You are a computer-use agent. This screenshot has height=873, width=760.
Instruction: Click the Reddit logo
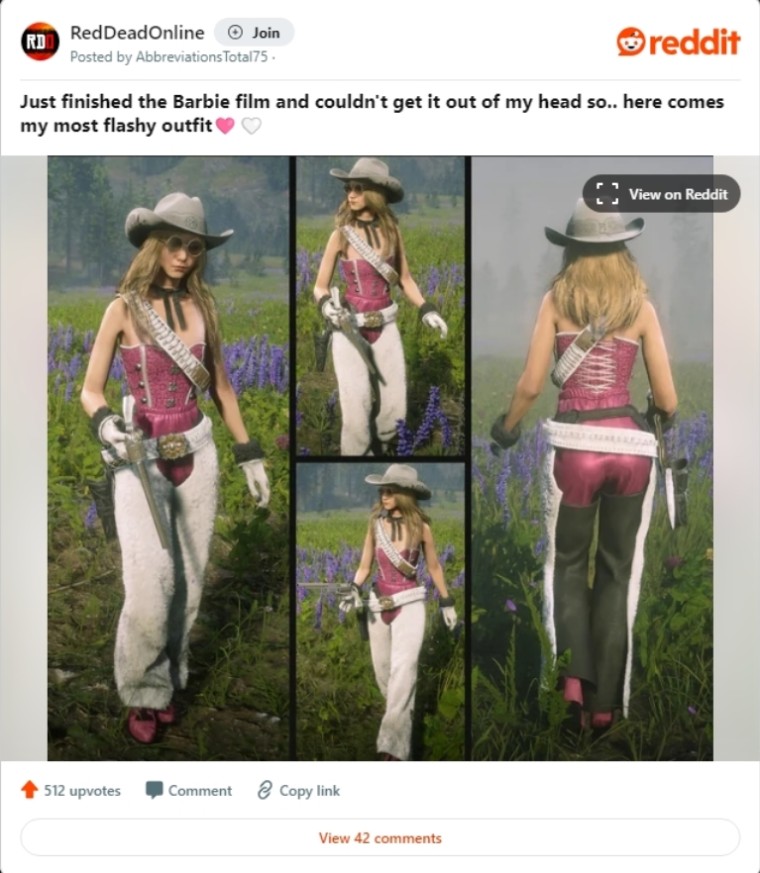pyautogui.click(x=678, y=42)
